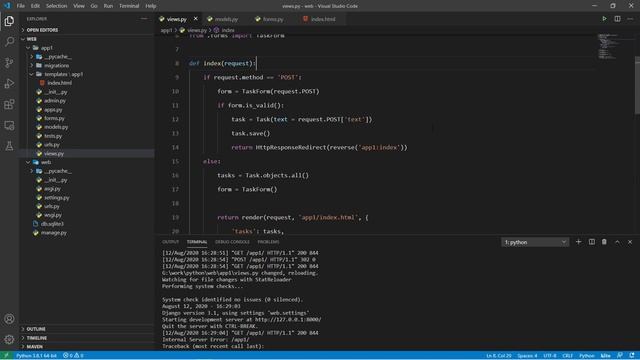Create a new terminal with plus icon
The width and height of the screenshot is (640, 360).
point(578,242)
